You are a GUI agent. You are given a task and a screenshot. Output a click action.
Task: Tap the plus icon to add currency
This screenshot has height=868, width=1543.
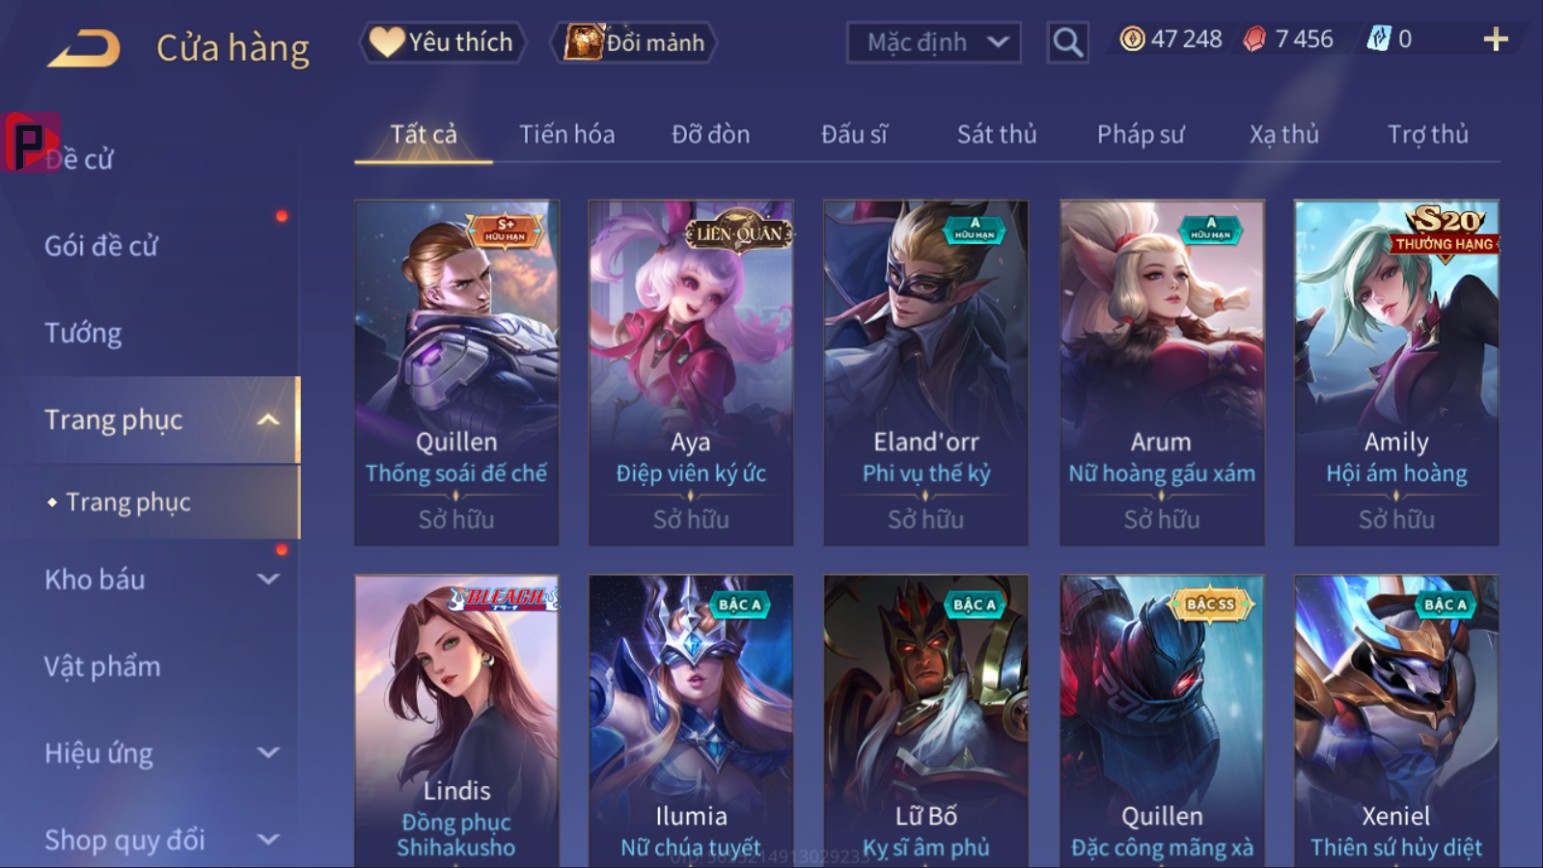pyautogui.click(x=1495, y=40)
